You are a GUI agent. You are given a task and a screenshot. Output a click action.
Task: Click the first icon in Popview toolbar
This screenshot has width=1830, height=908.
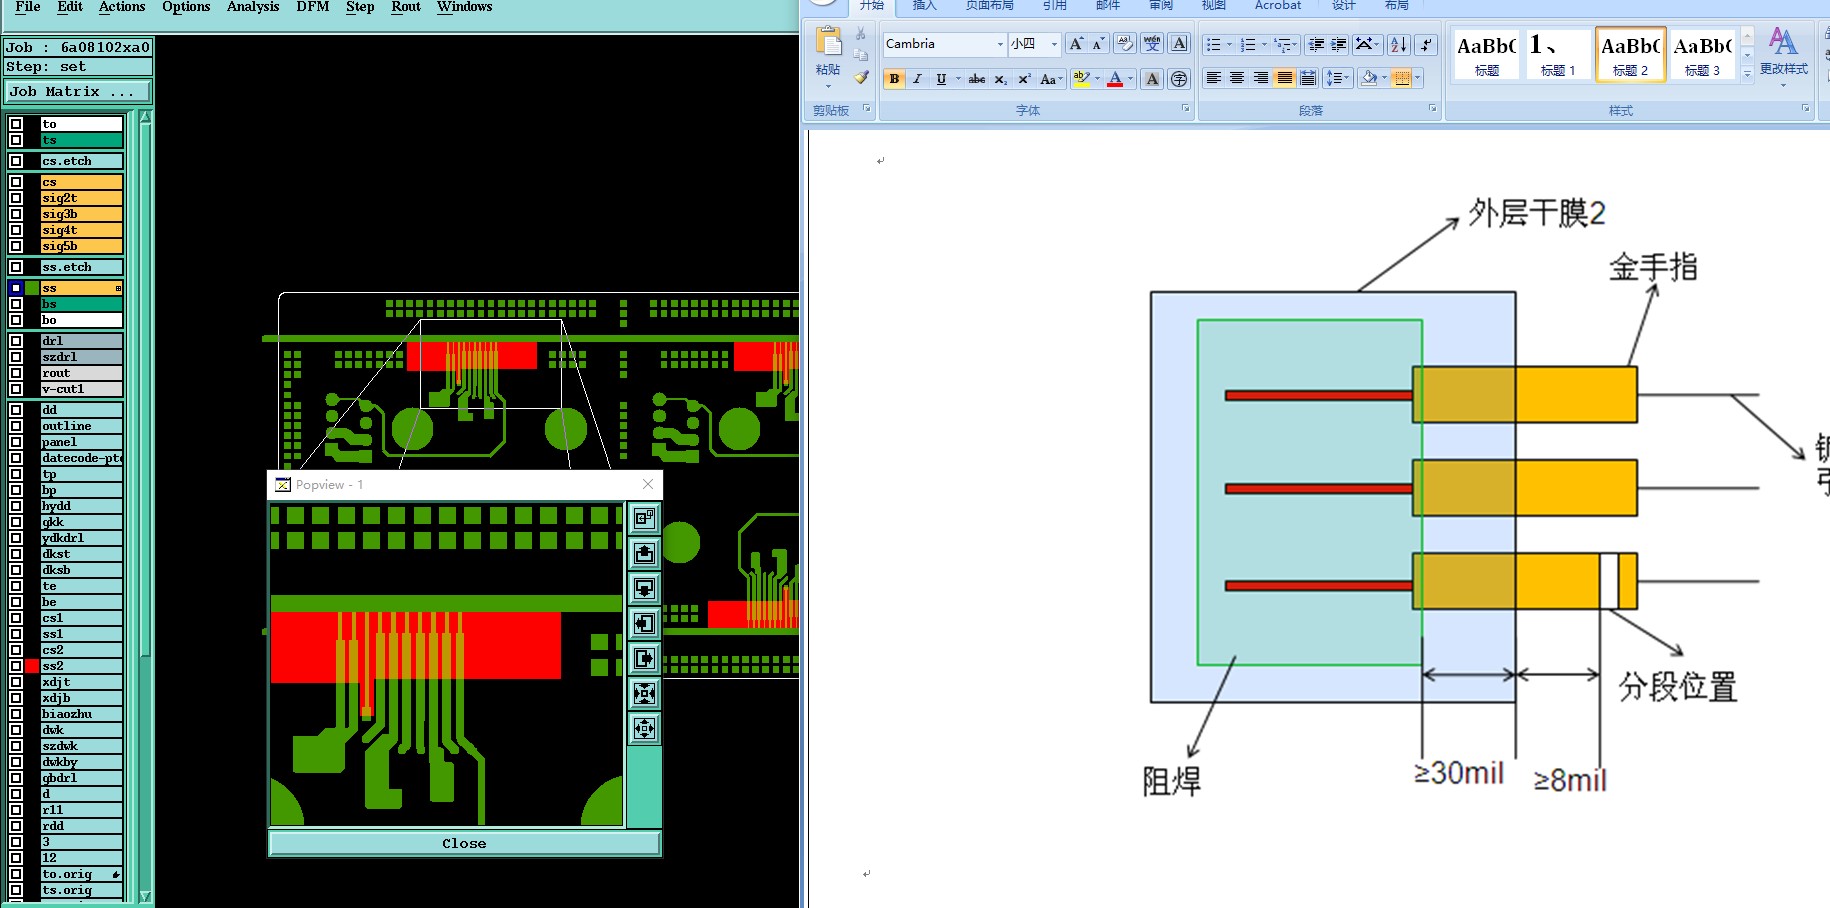pos(645,518)
